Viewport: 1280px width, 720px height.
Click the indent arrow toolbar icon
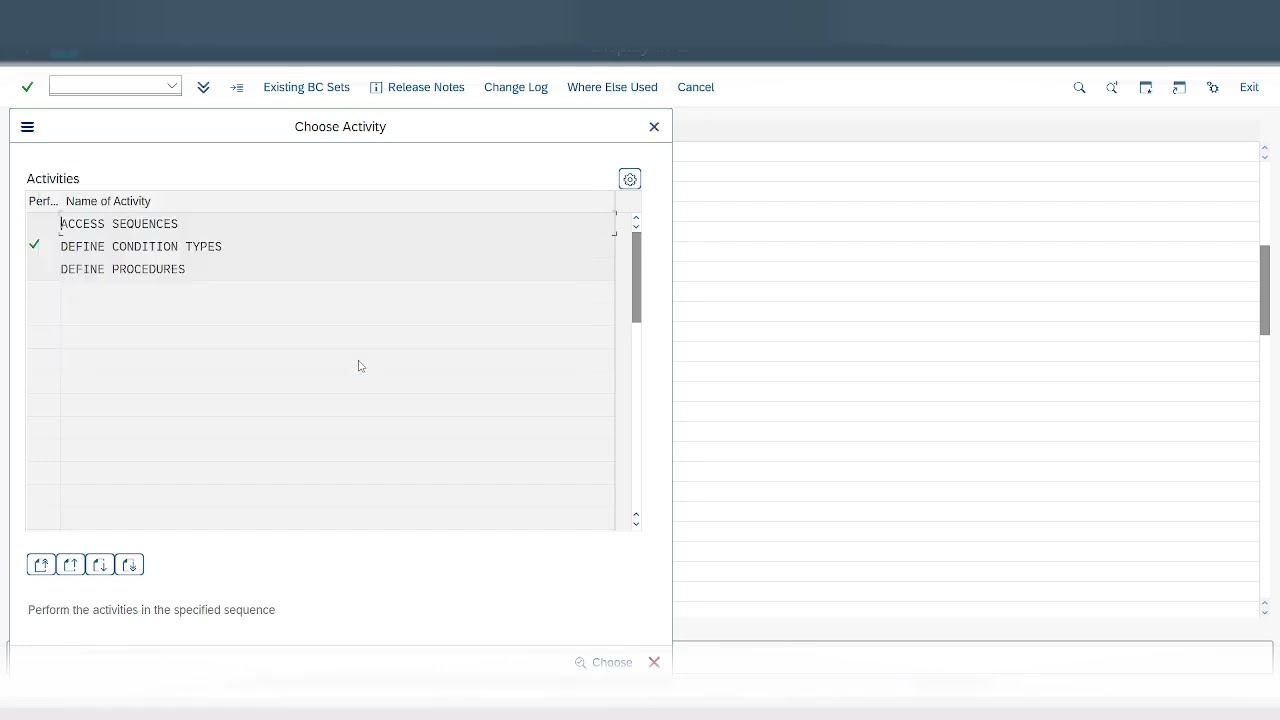pos(237,87)
